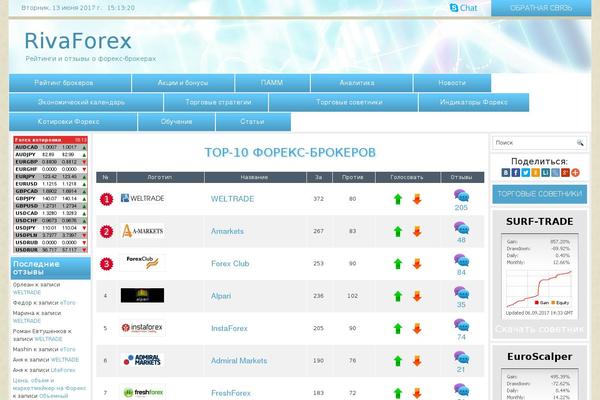Click Отзывы column header
The height and width of the screenshot is (400, 600).
462,177
